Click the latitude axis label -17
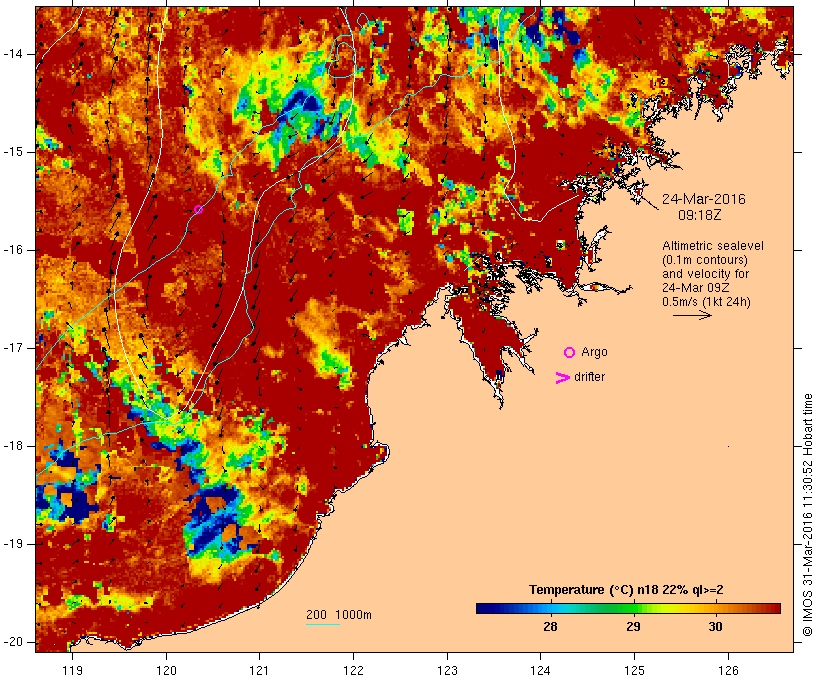Image resolution: width=820 pixels, height=680 pixels. pos(13,348)
